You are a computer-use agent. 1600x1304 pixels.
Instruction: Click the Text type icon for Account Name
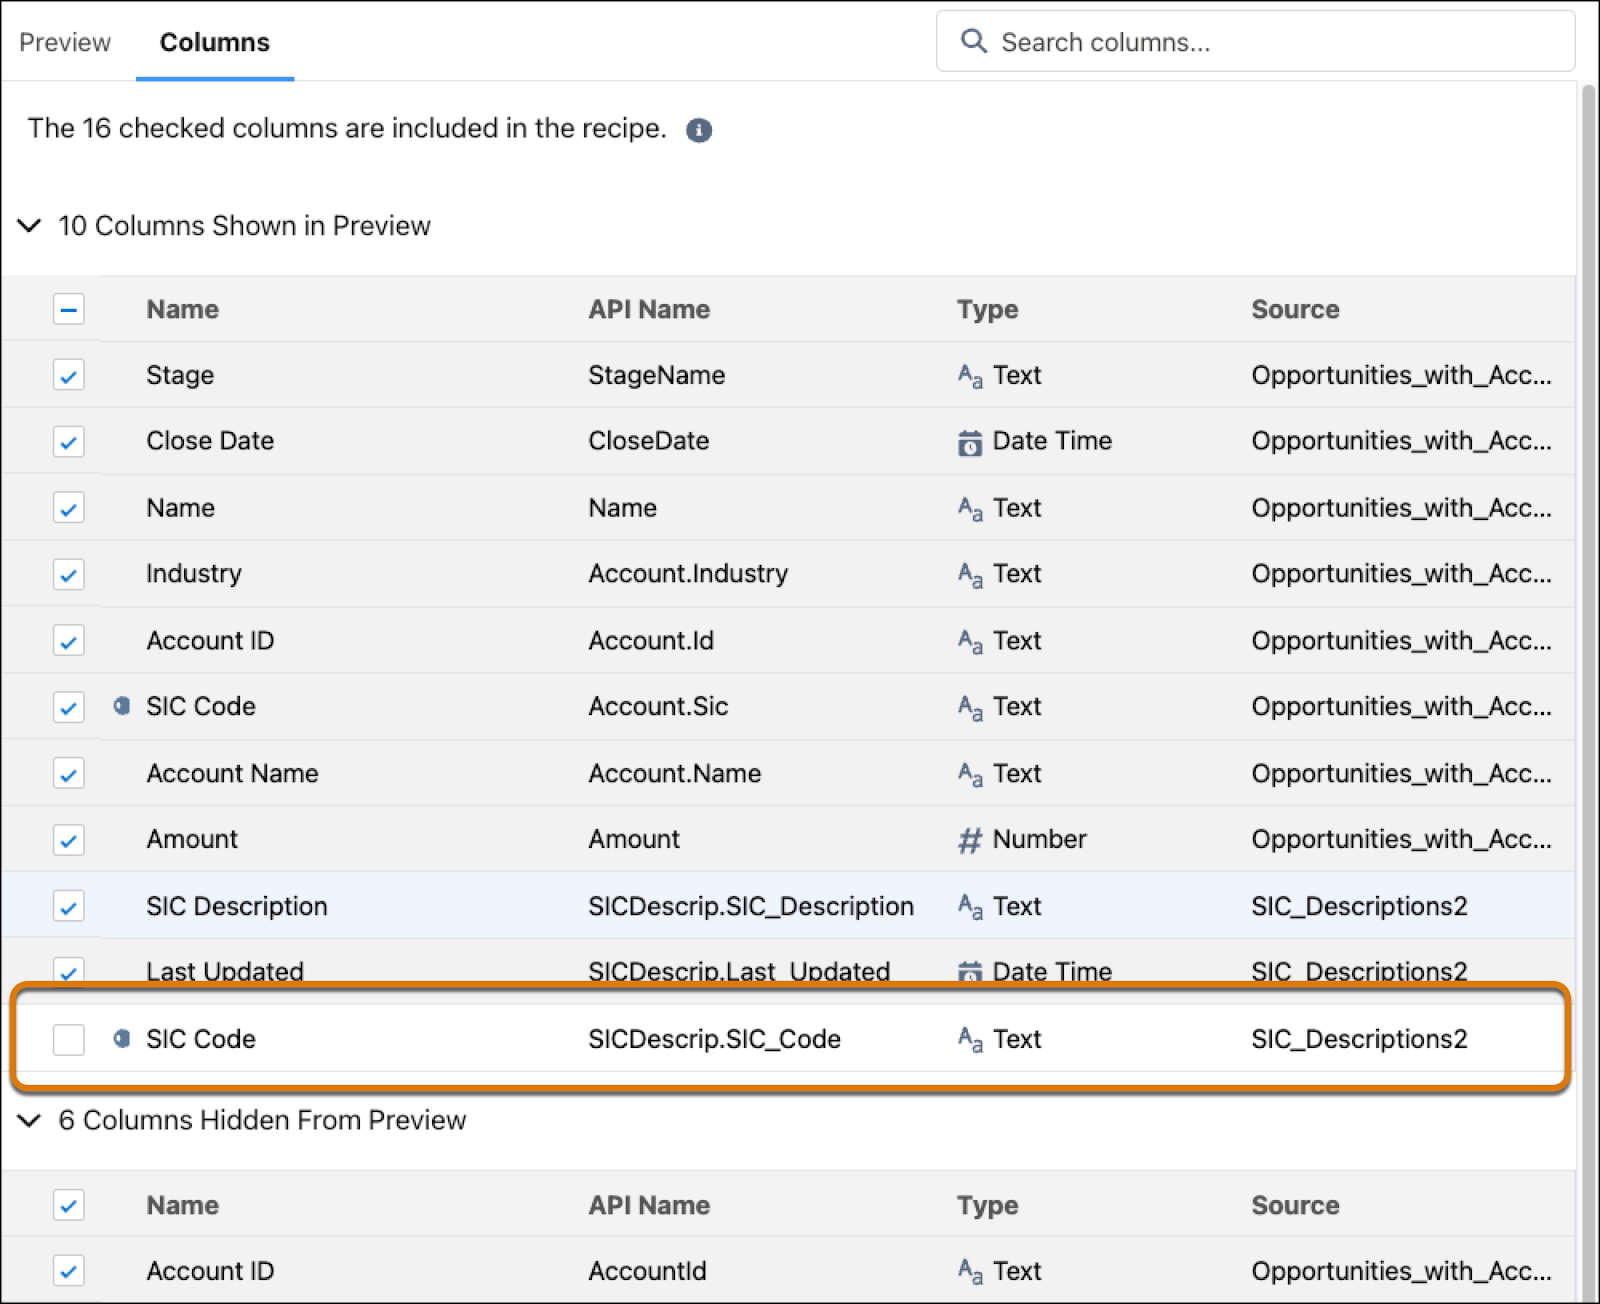tap(969, 772)
